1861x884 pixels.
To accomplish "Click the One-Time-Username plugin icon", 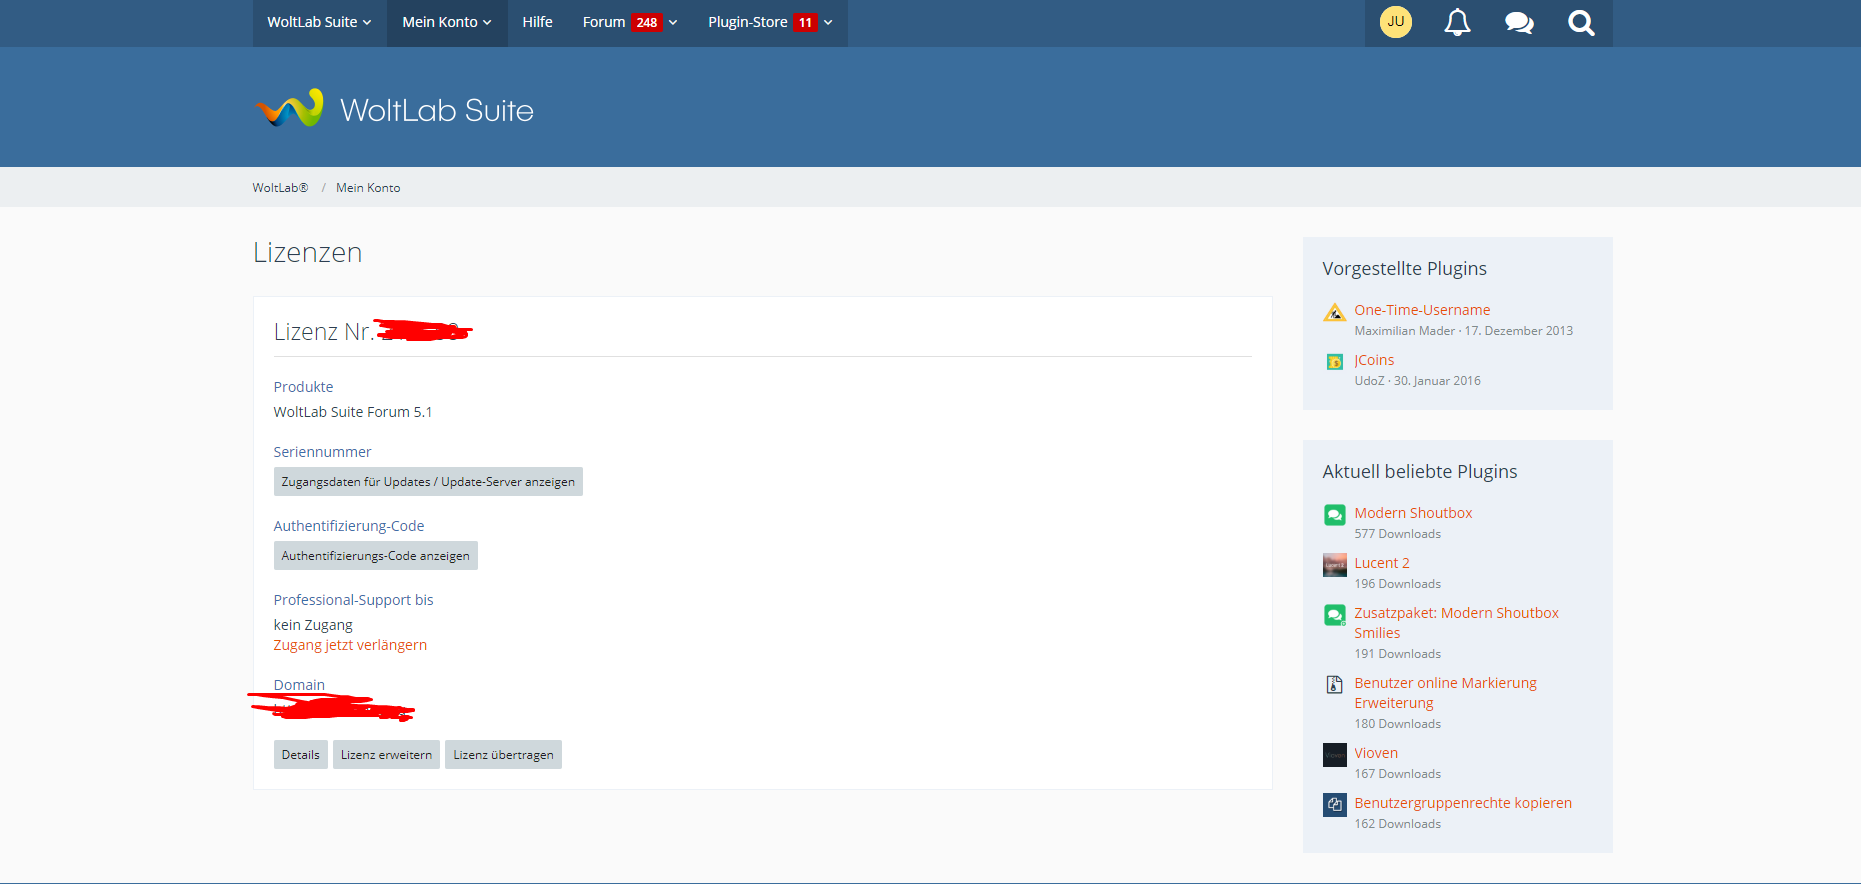I will pos(1334,312).
